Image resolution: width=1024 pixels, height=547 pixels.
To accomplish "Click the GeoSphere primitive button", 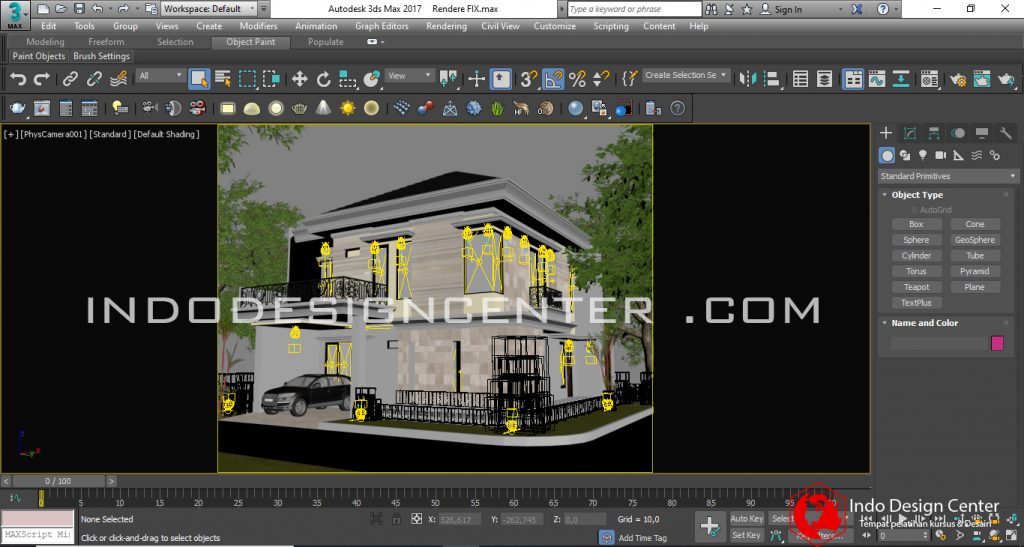I will (974, 240).
